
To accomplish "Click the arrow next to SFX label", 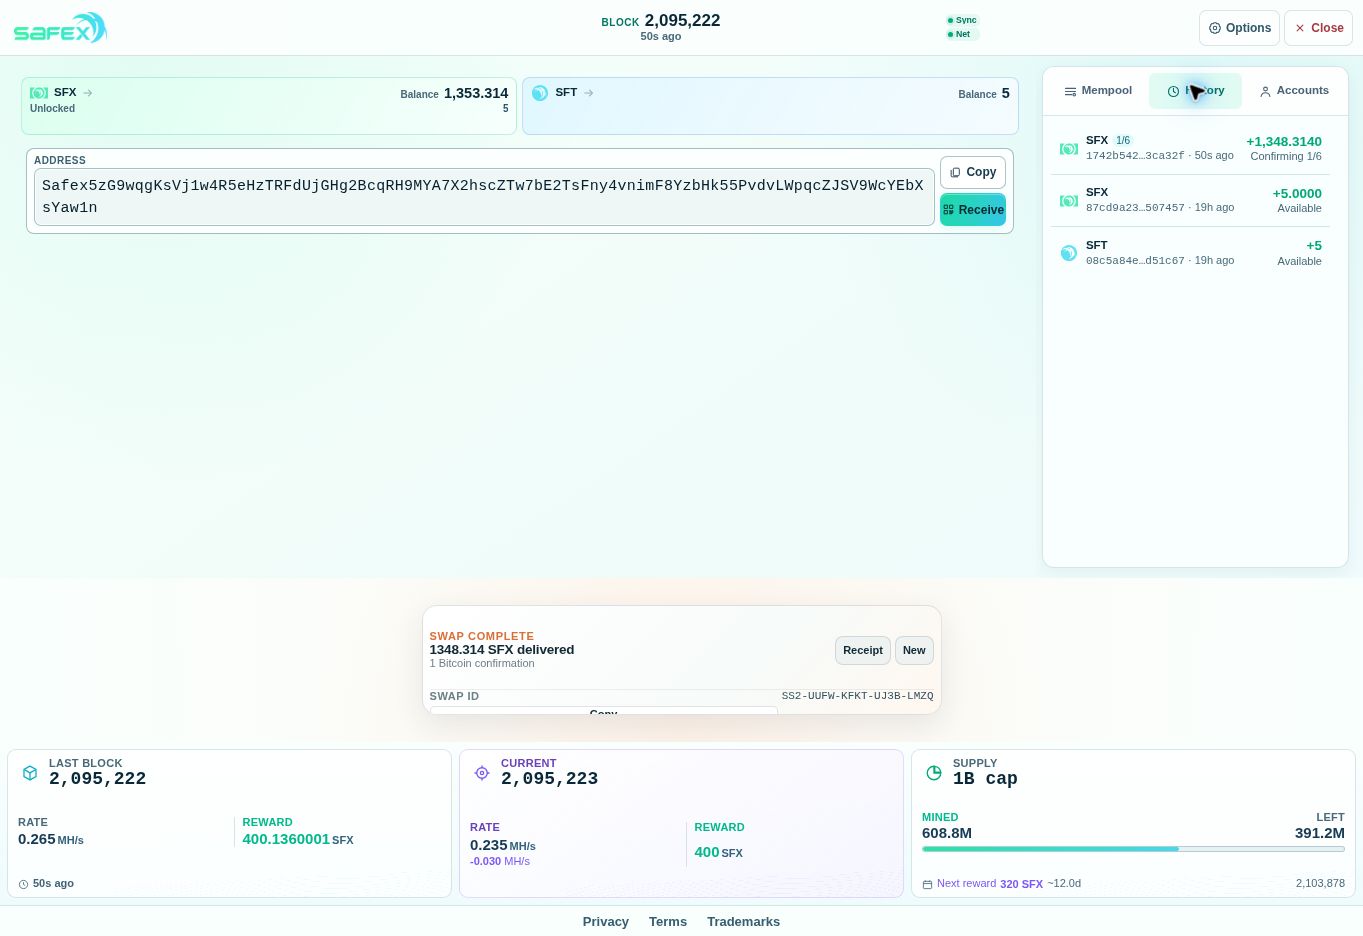I will 88,93.
